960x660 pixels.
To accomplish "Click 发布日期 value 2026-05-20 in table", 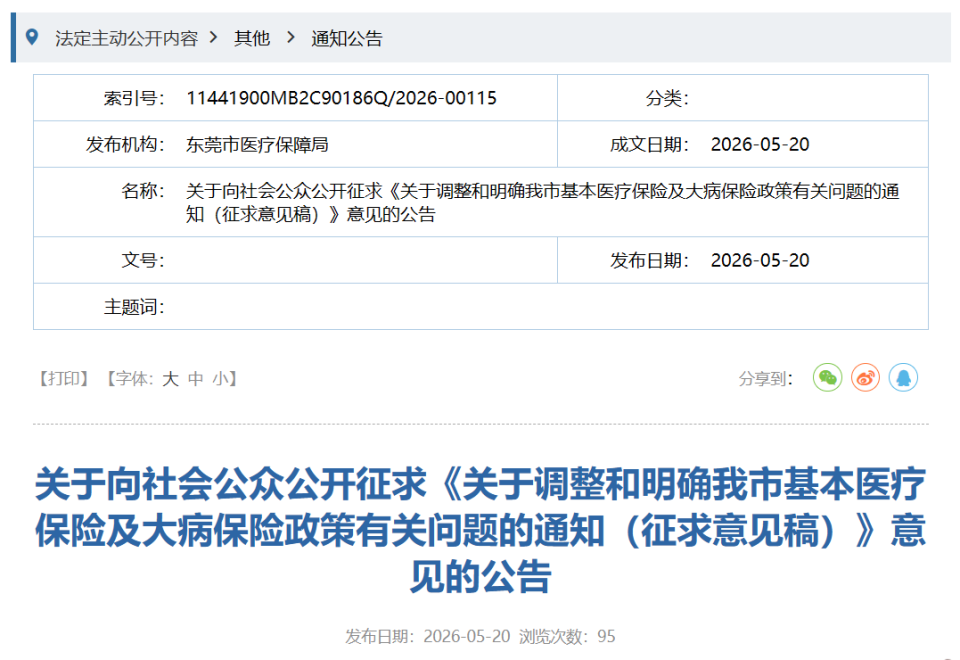I will tap(760, 260).
